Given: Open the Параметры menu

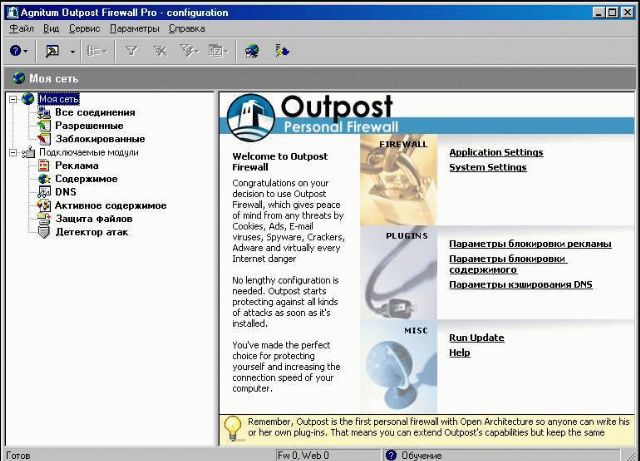Looking at the screenshot, I should pyautogui.click(x=134, y=29).
